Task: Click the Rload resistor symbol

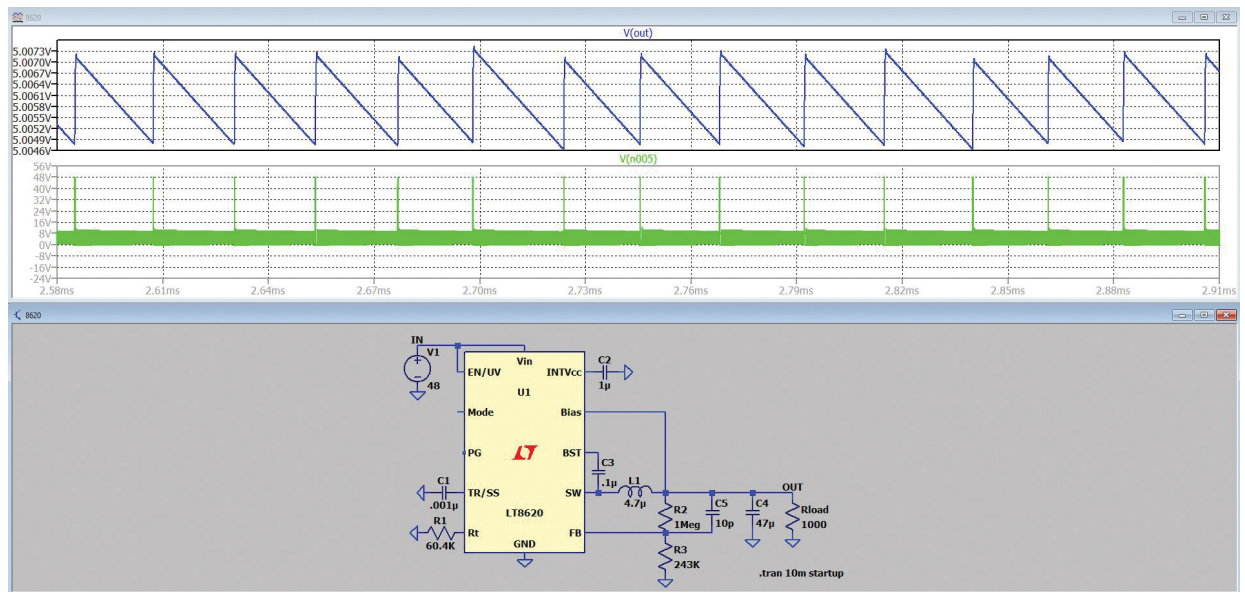Action: pyautogui.click(x=792, y=518)
